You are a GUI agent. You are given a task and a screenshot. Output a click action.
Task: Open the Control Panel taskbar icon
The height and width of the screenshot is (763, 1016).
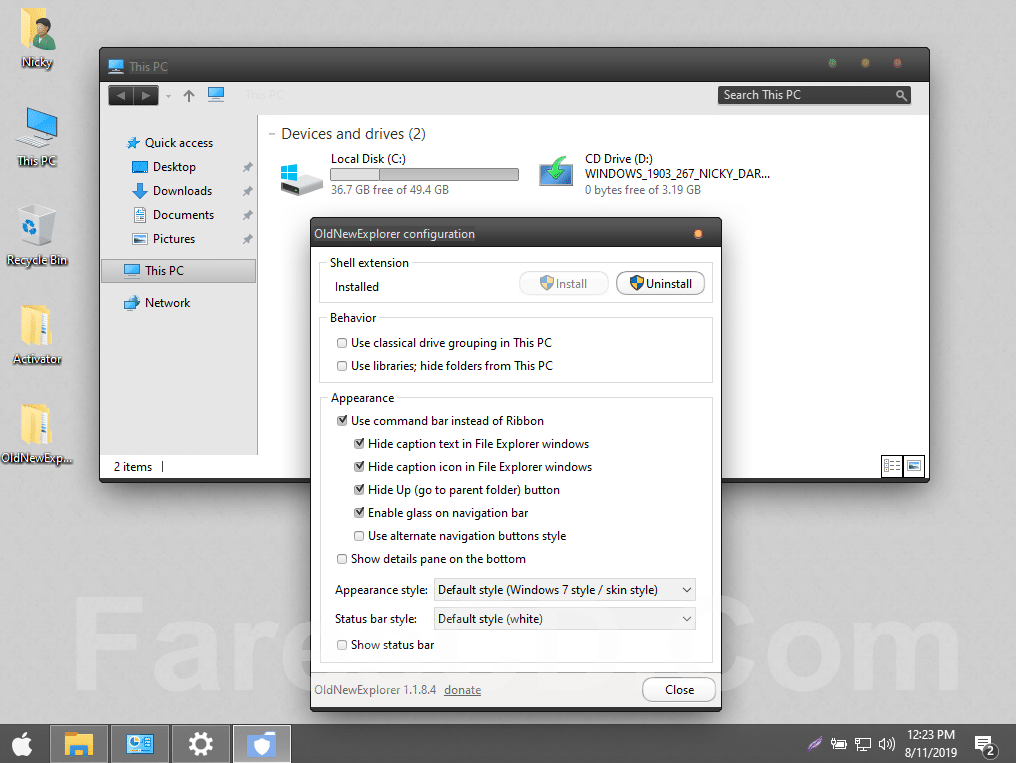139,744
